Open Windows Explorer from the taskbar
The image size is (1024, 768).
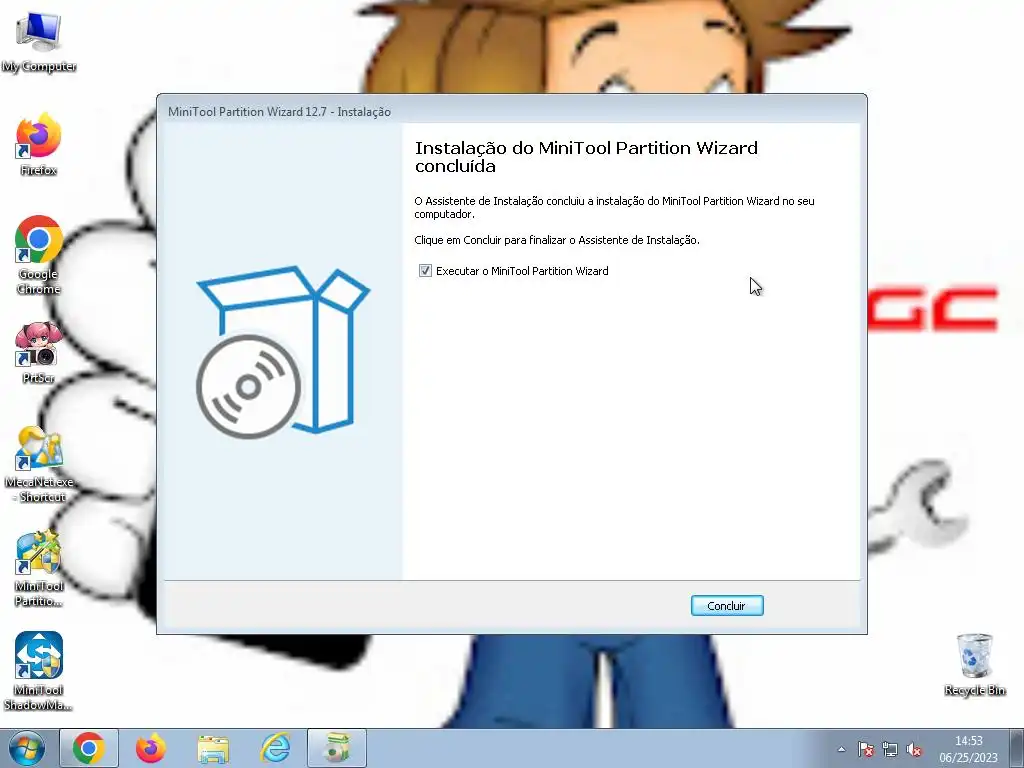(213, 748)
